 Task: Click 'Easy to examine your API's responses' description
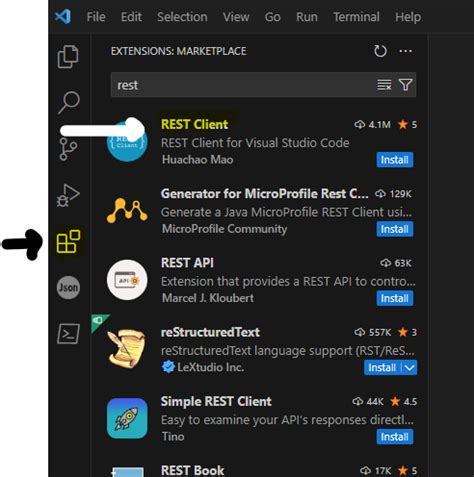click(287, 420)
